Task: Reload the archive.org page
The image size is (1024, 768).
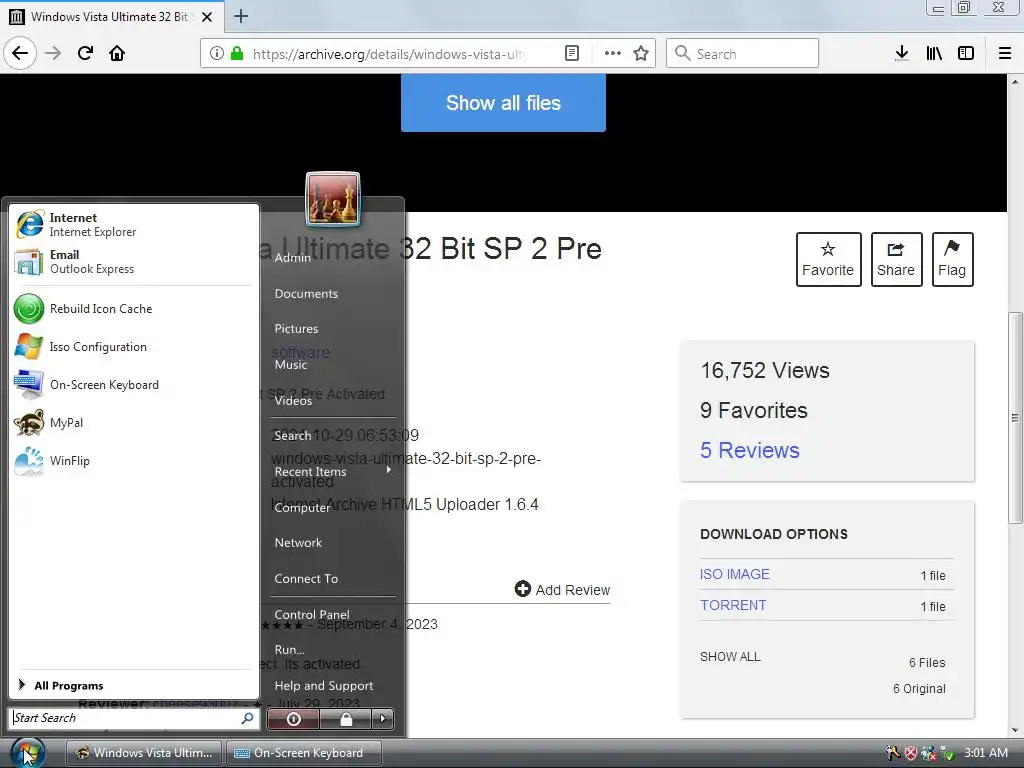Action: [x=86, y=53]
